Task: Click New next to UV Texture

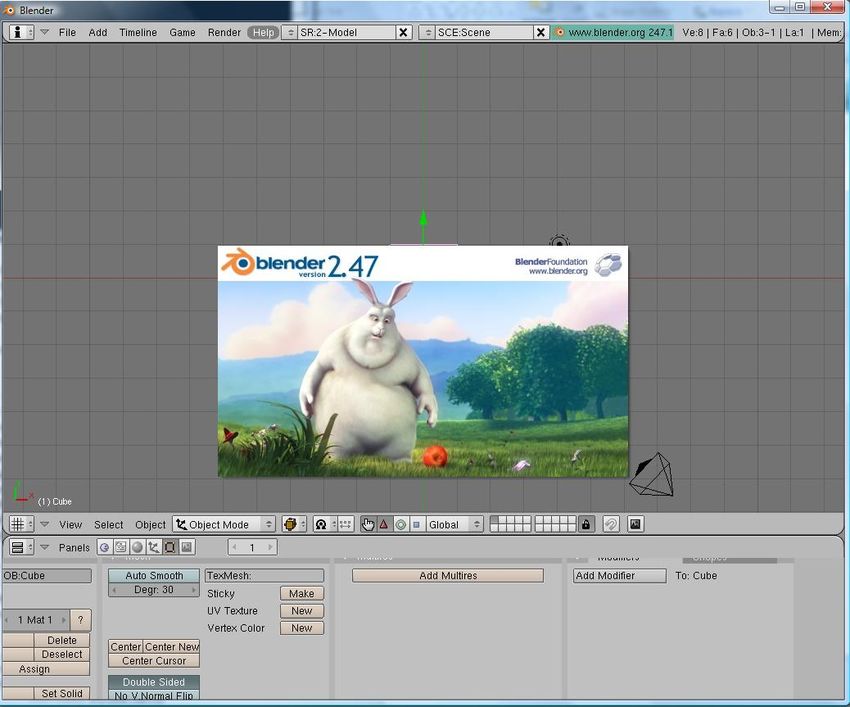Action: click(301, 611)
